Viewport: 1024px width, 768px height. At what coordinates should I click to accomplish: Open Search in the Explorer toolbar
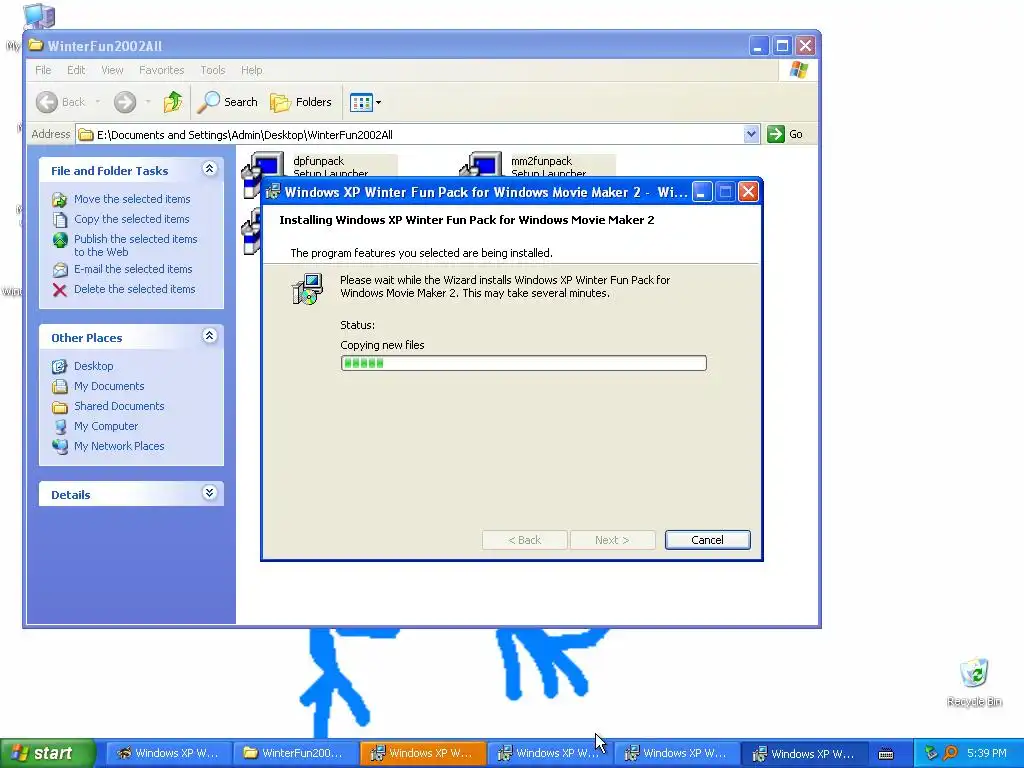(x=228, y=102)
